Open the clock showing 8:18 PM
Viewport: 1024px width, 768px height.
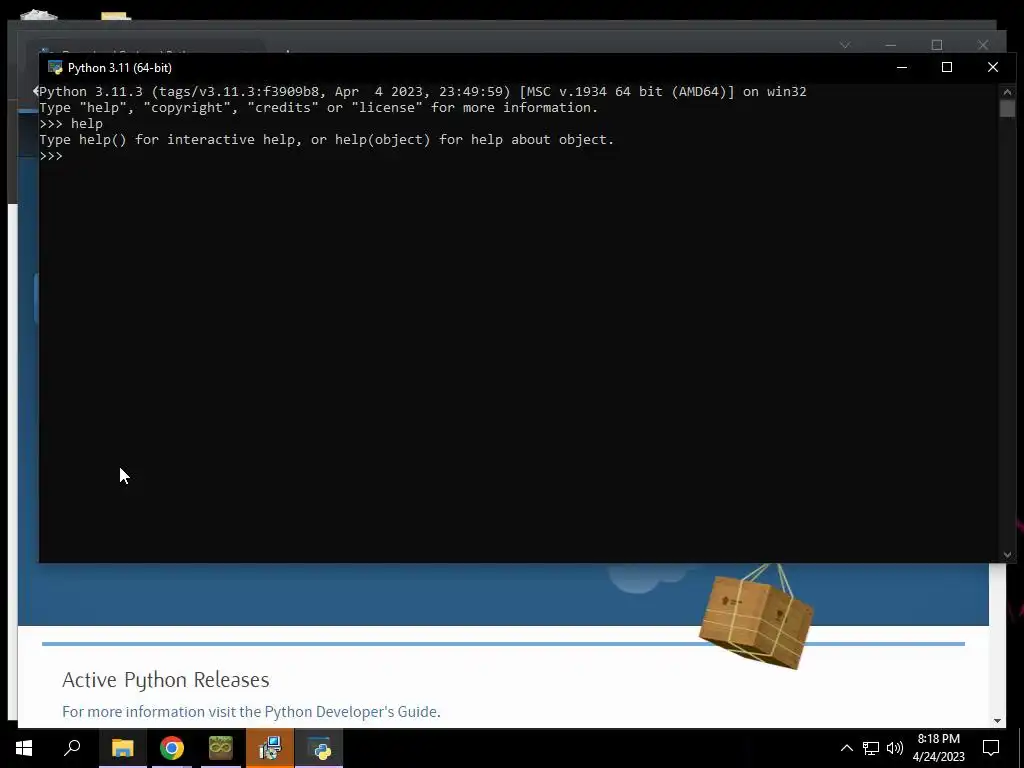(x=938, y=748)
